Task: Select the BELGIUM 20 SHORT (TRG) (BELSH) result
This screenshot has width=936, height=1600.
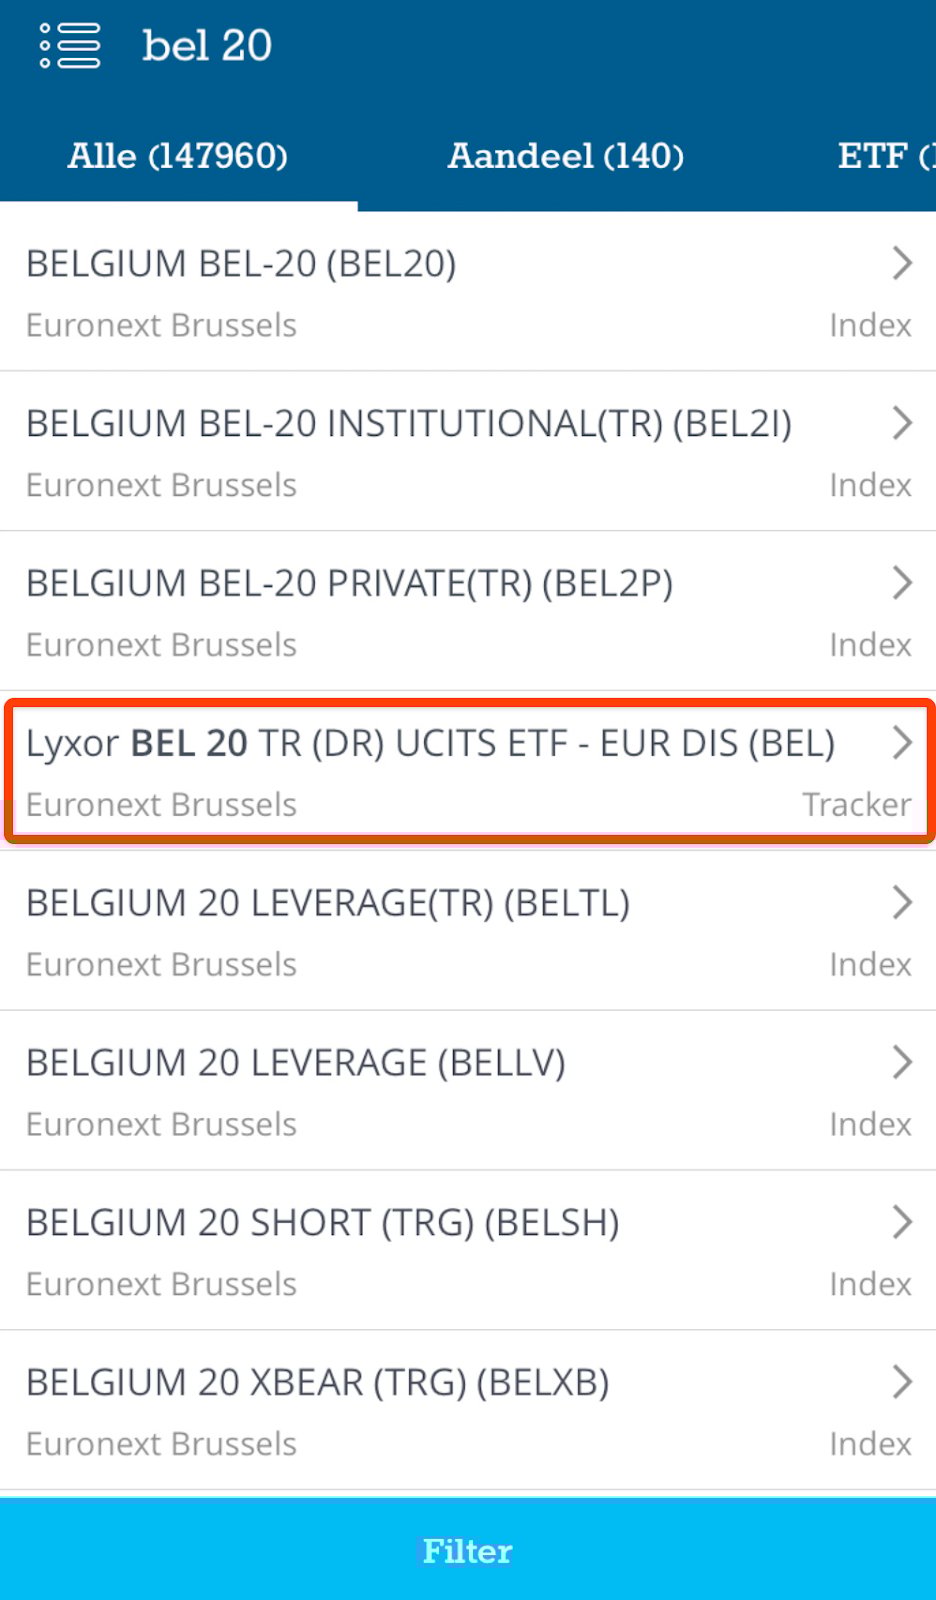Action: (x=400, y=1251)
